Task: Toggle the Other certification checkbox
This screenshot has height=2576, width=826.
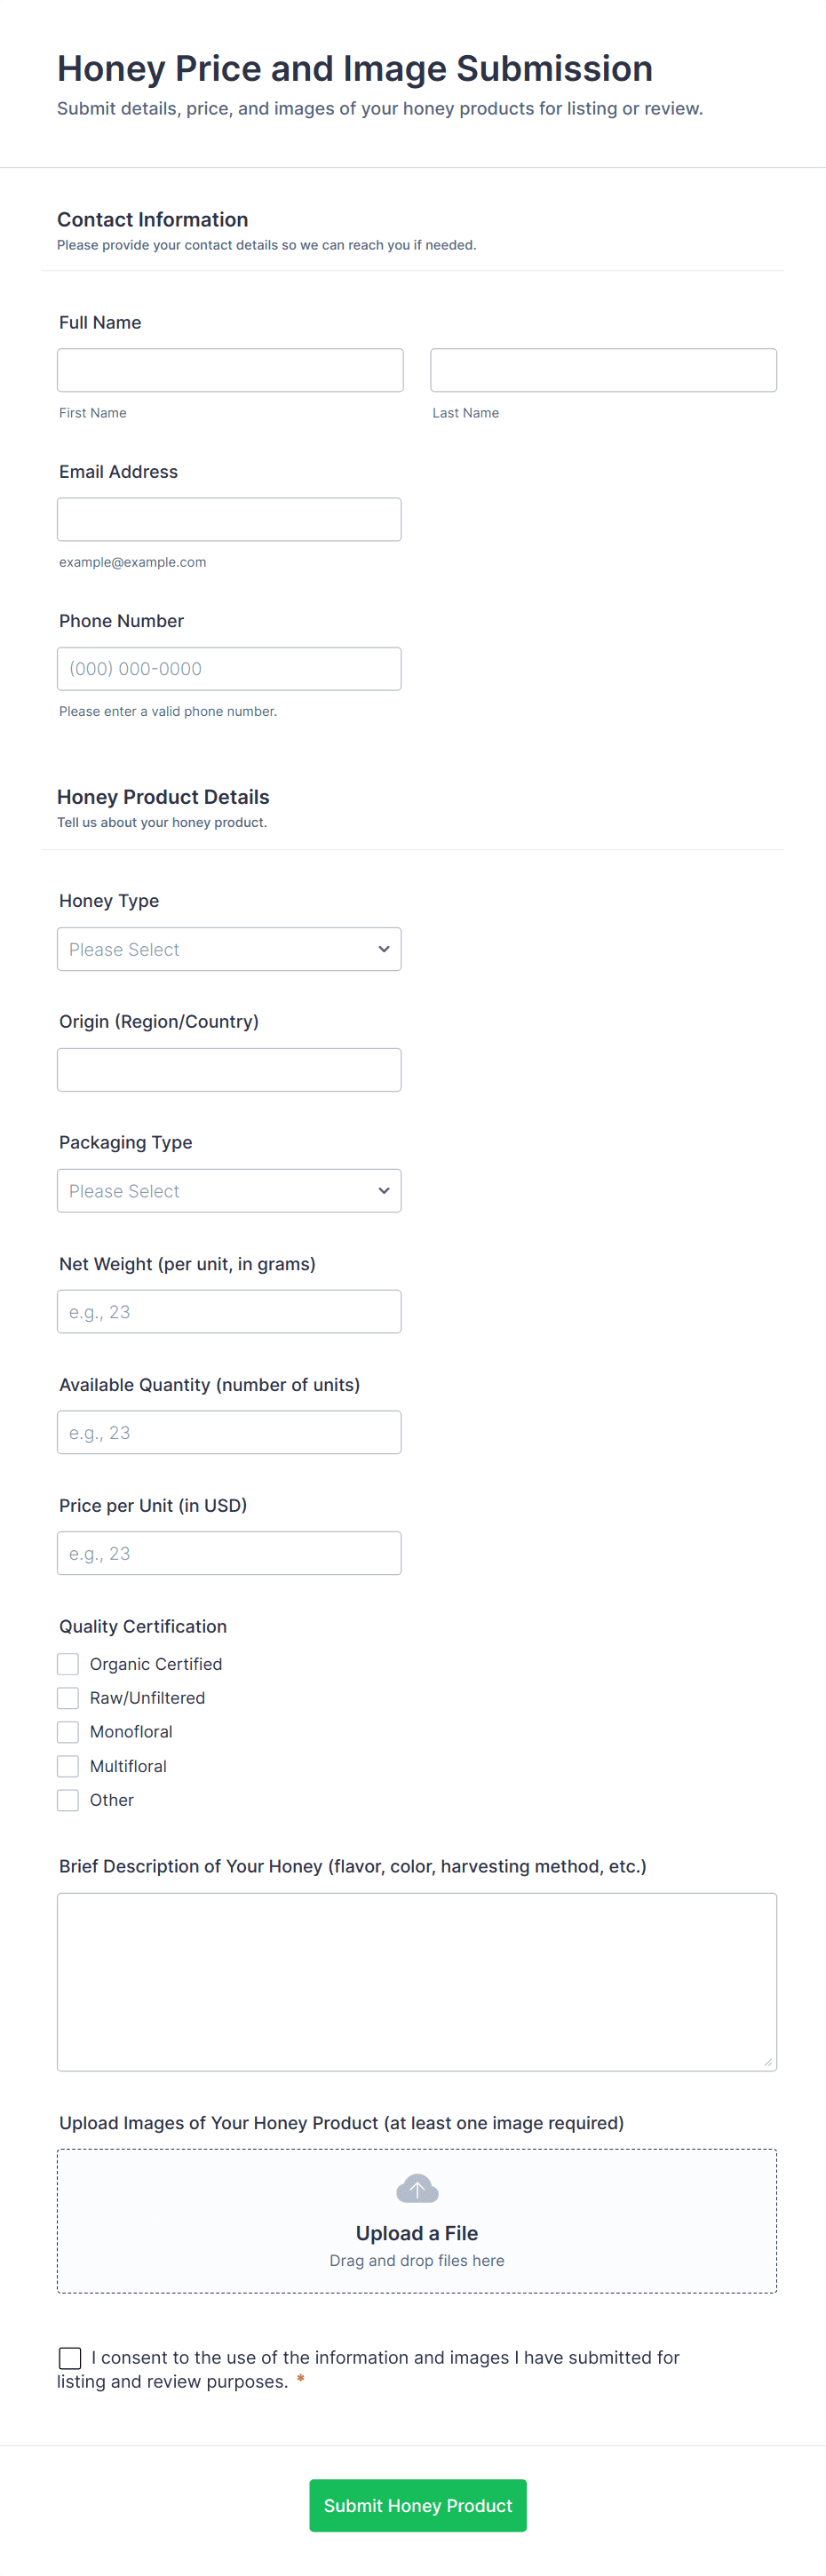Action: (x=68, y=1799)
